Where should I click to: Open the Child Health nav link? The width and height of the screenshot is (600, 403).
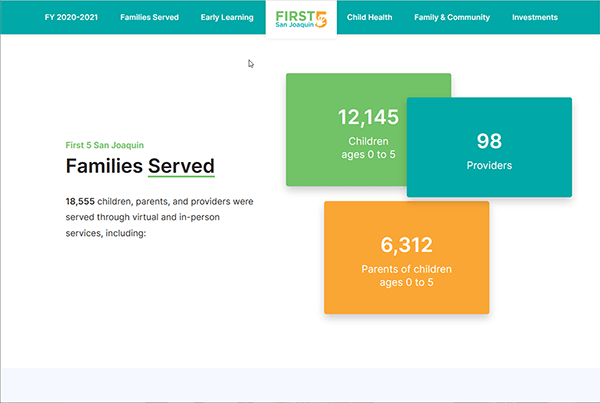369,17
